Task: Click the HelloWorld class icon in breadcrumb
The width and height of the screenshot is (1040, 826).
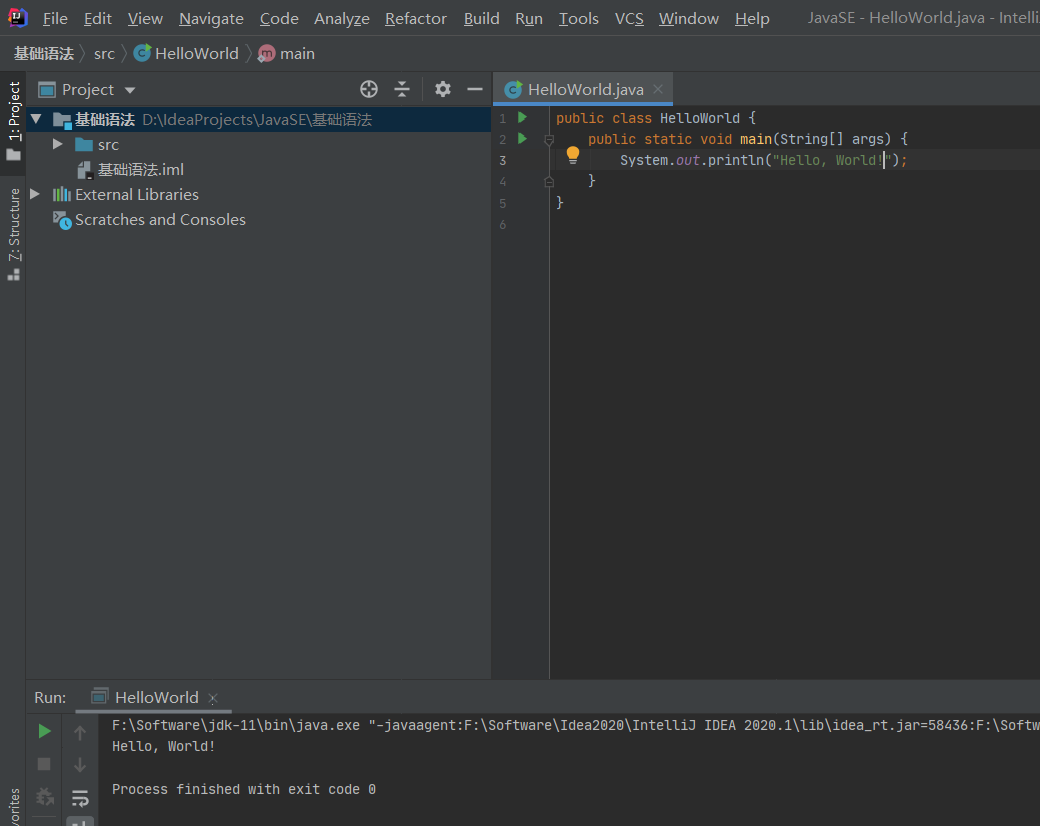Action: pyautogui.click(x=142, y=53)
